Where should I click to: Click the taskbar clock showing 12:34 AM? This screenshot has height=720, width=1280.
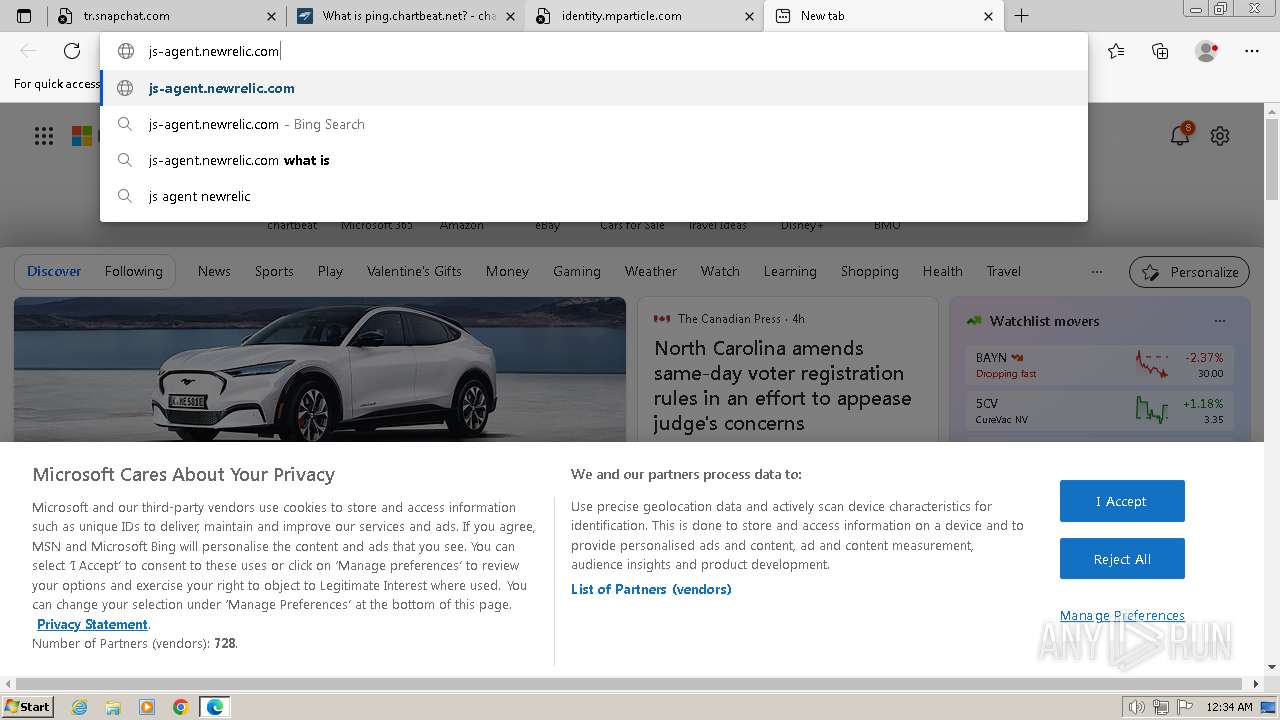1229,707
